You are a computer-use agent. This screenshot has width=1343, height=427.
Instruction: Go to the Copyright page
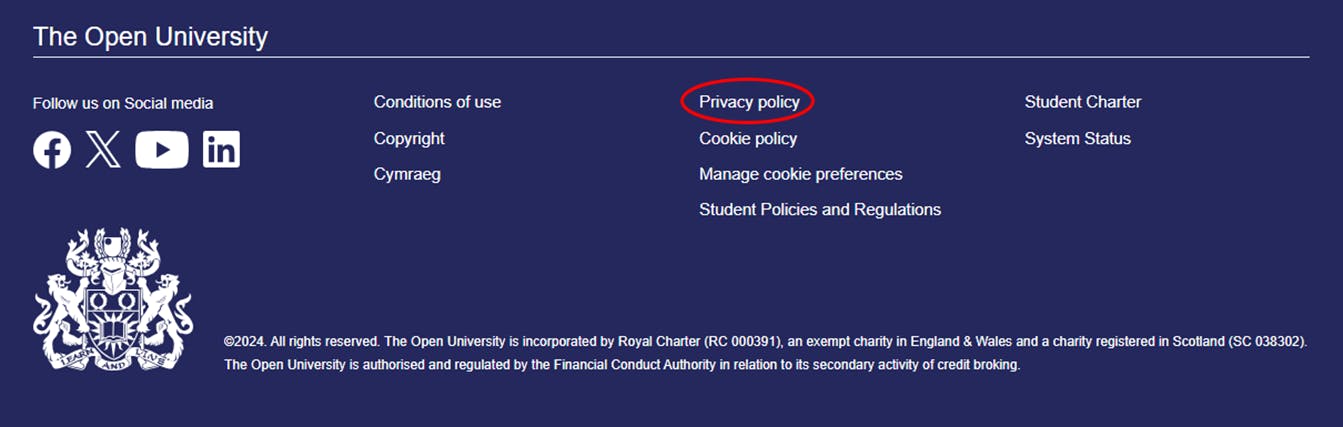409,138
